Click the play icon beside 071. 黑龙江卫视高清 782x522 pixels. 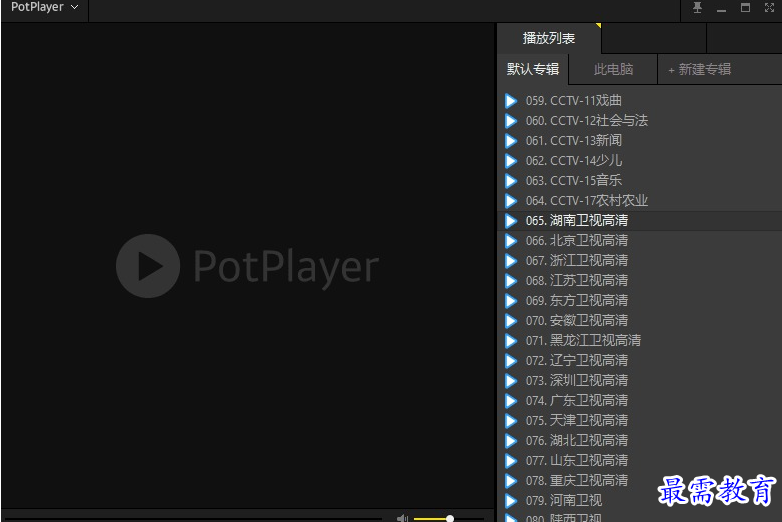click(x=511, y=341)
